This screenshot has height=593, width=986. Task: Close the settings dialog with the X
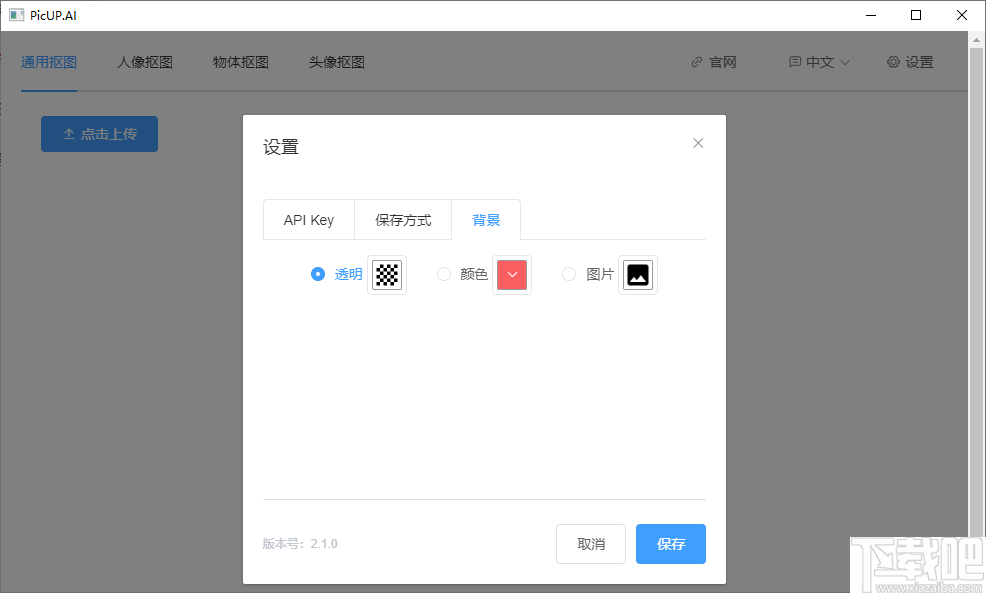tap(698, 143)
